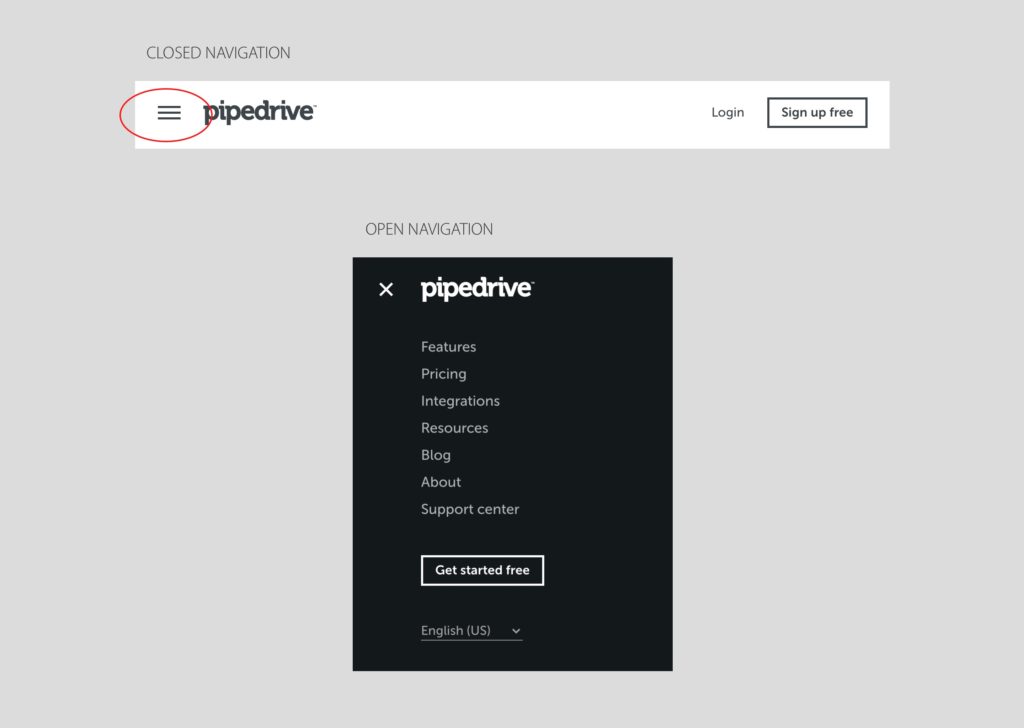Go to Pricing in the navigation
1024x728 pixels.
tap(443, 374)
